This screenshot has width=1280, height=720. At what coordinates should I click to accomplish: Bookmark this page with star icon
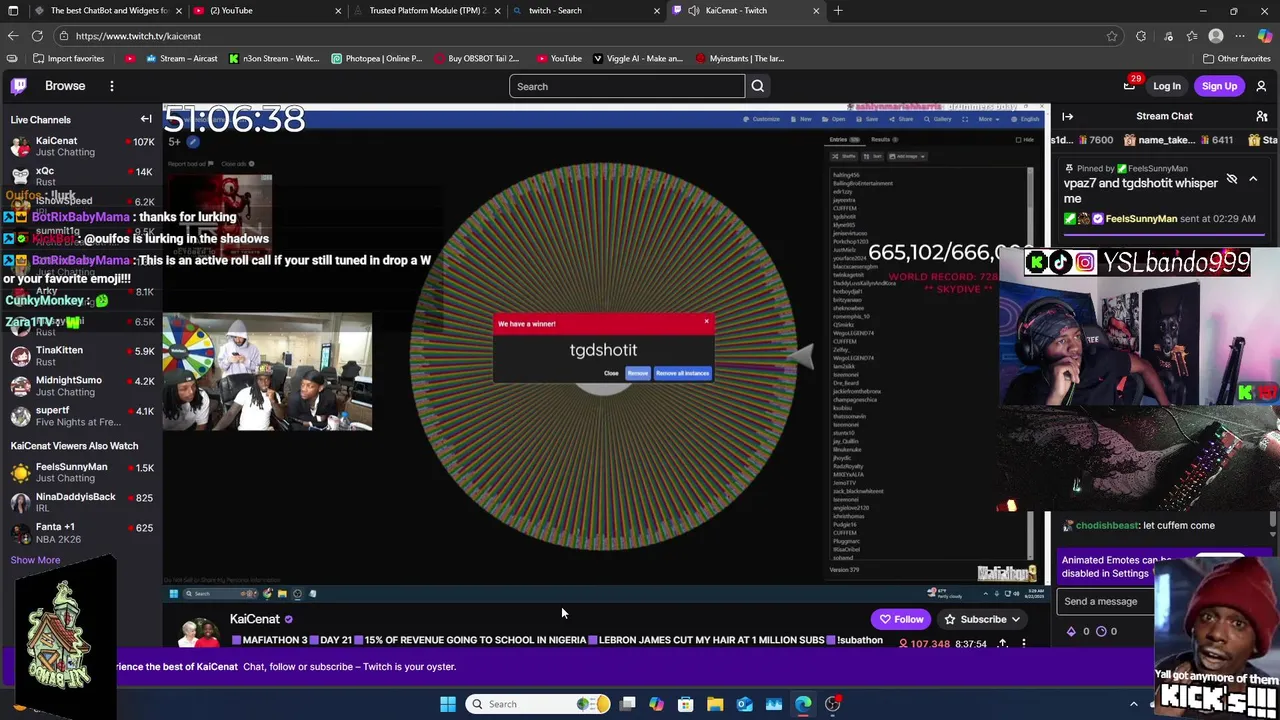tap(1112, 36)
